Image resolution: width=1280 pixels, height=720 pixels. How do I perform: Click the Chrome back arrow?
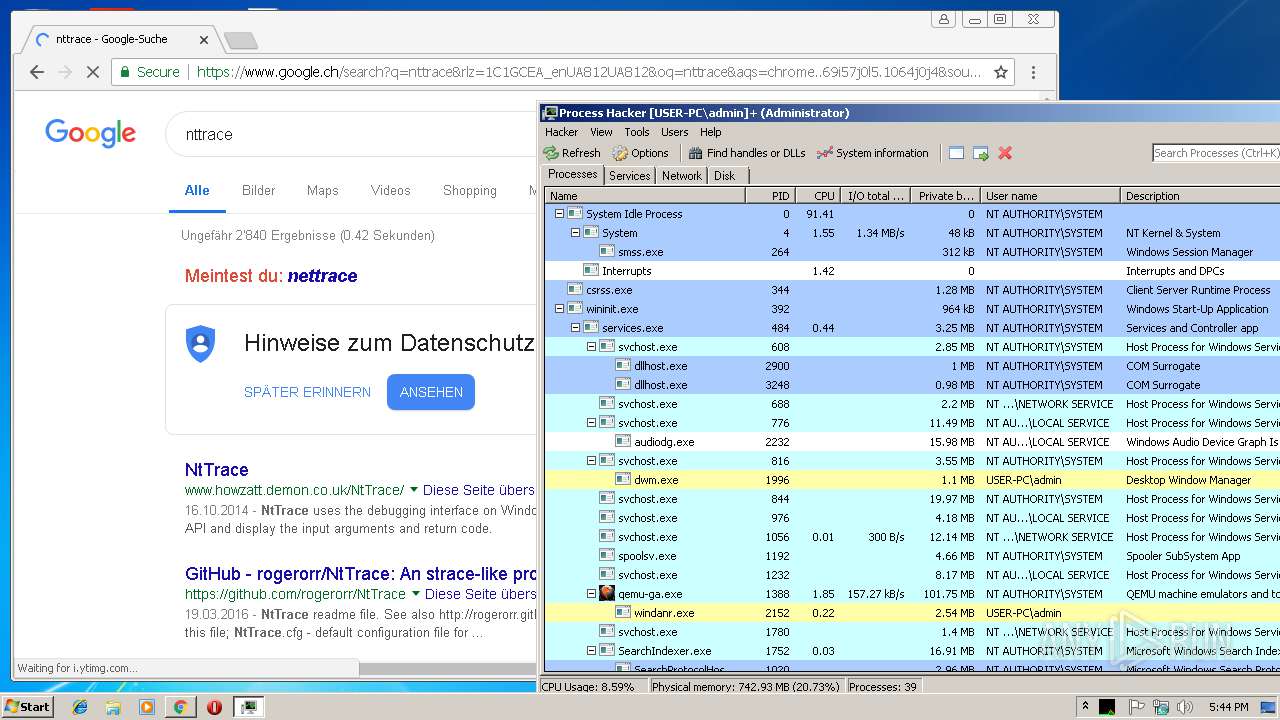coord(37,72)
